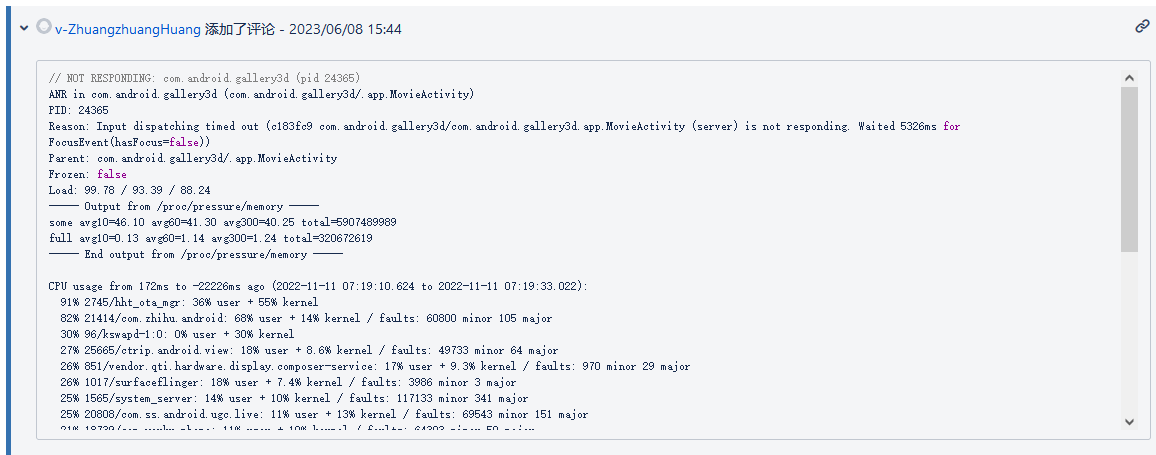The width and height of the screenshot is (1156, 455).
Task: Click the NOT RESPONDING comment line
Action: (x=204, y=77)
